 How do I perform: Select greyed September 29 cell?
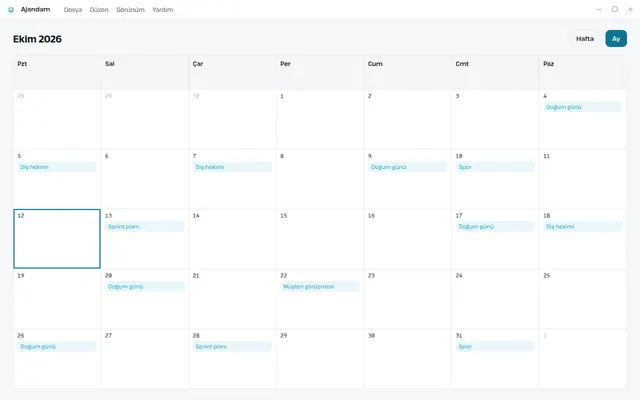(x=144, y=119)
